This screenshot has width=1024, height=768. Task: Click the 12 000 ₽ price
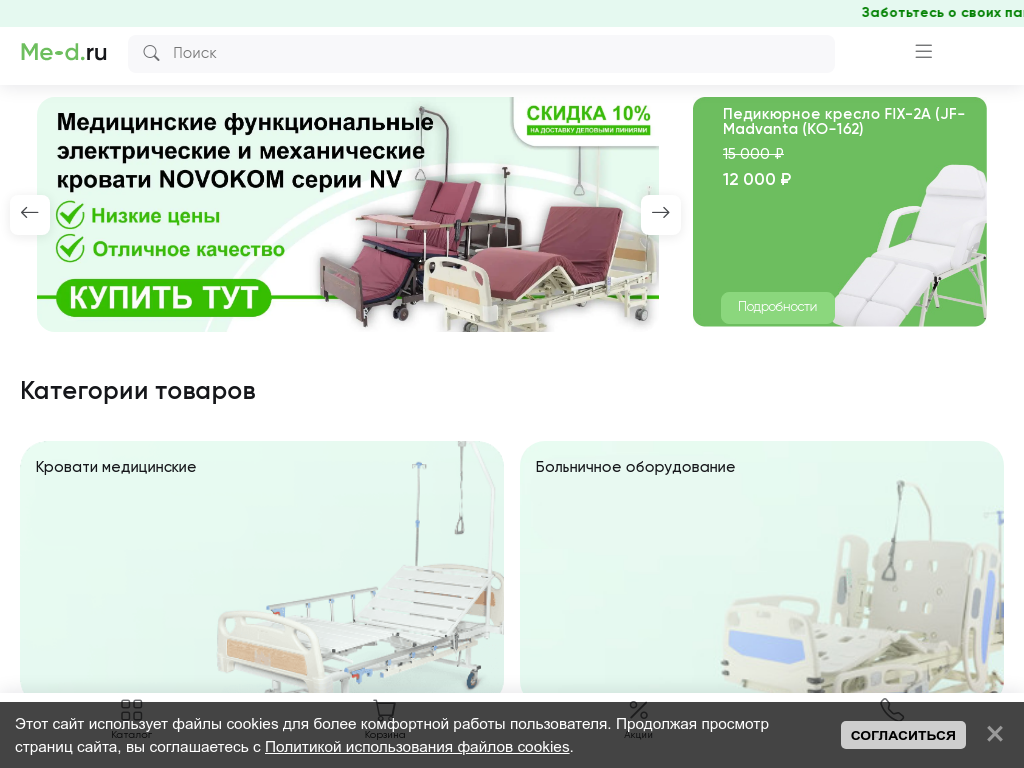pos(757,180)
